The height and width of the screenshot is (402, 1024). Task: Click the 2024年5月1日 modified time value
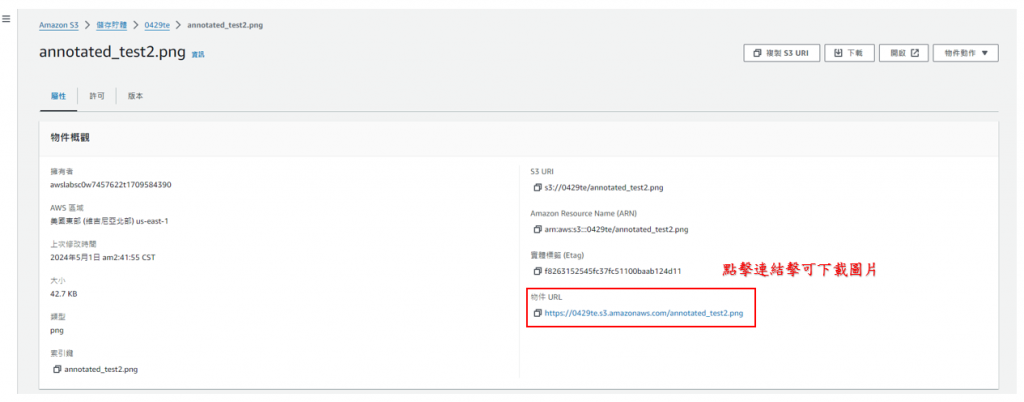click(103, 257)
